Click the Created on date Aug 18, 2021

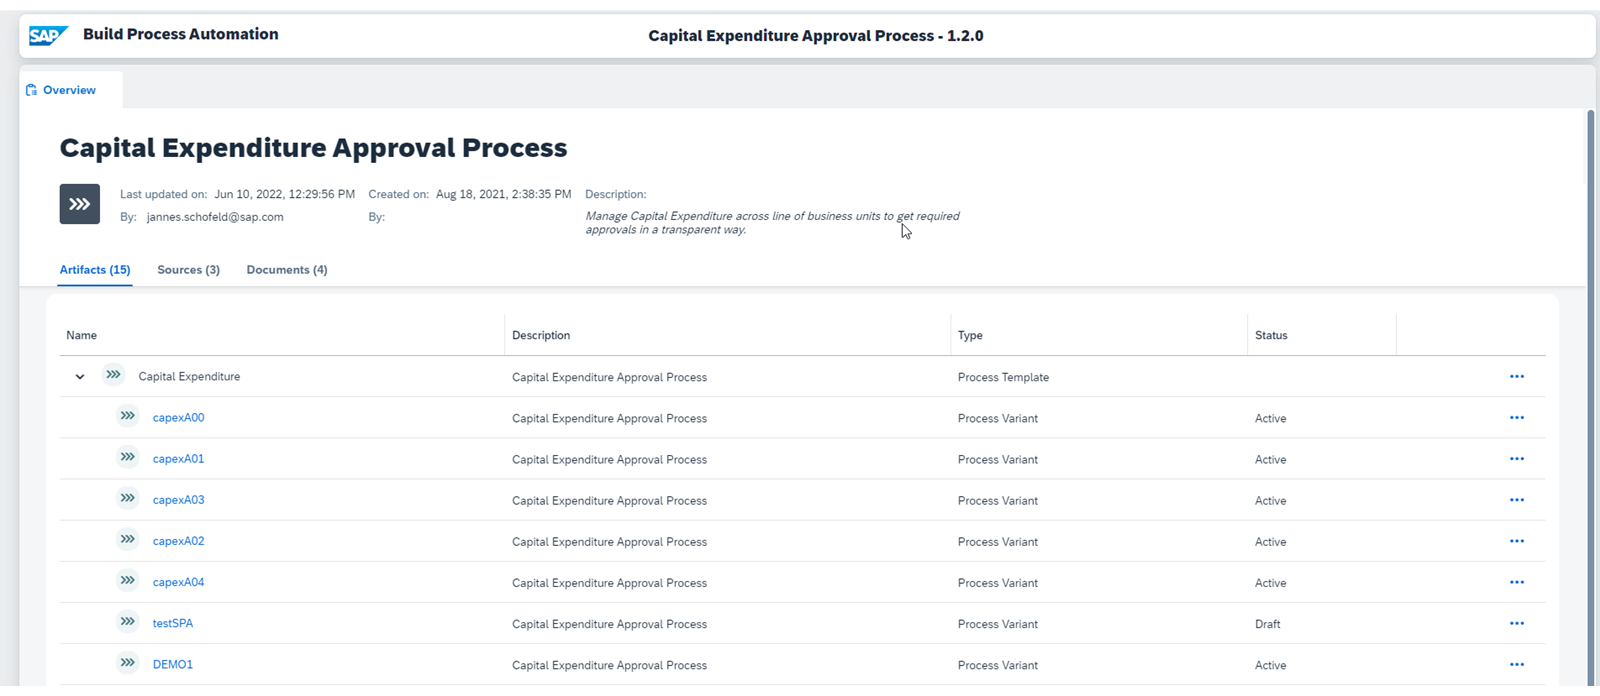(503, 194)
